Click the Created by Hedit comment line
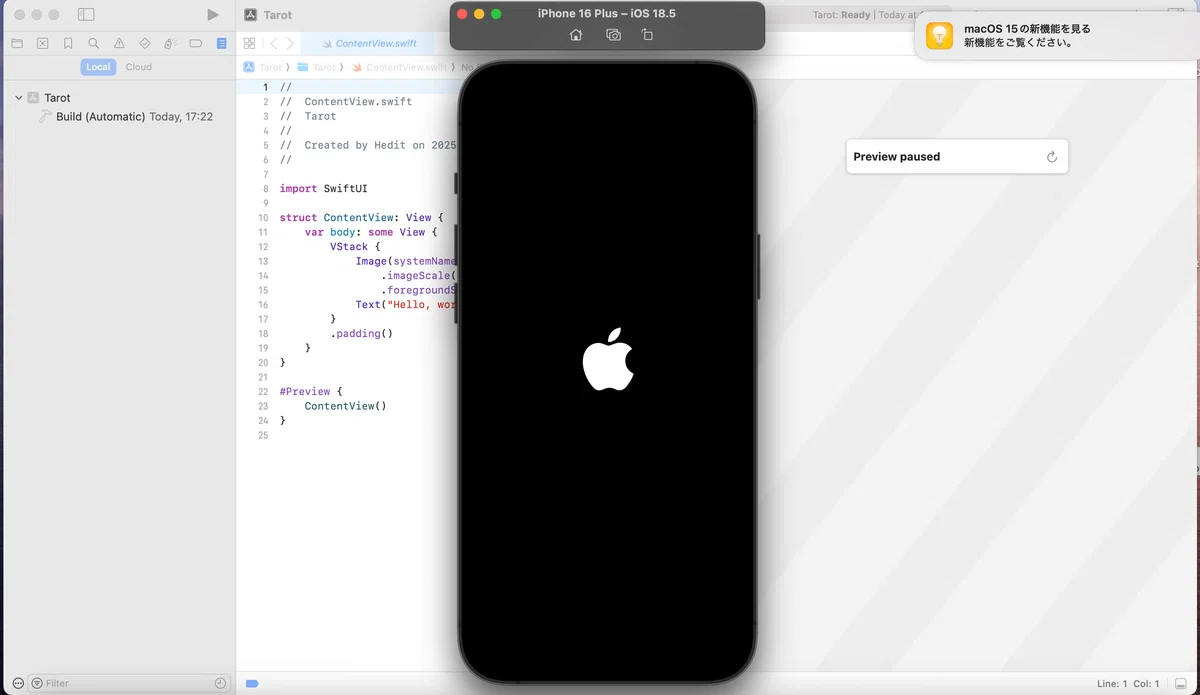 (368, 145)
